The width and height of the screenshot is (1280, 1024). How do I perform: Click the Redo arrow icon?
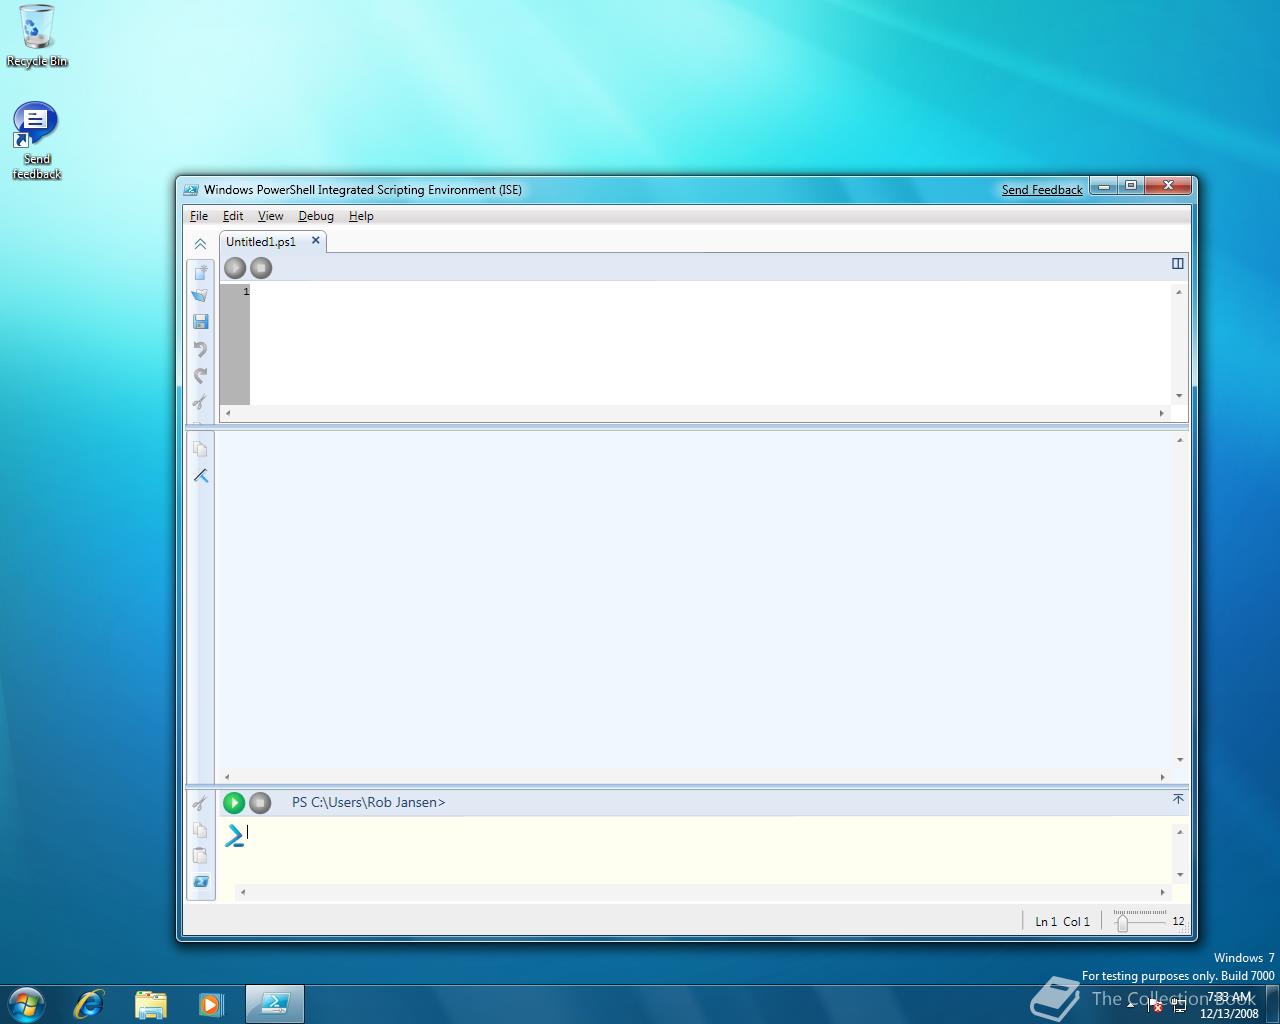click(200, 375)
